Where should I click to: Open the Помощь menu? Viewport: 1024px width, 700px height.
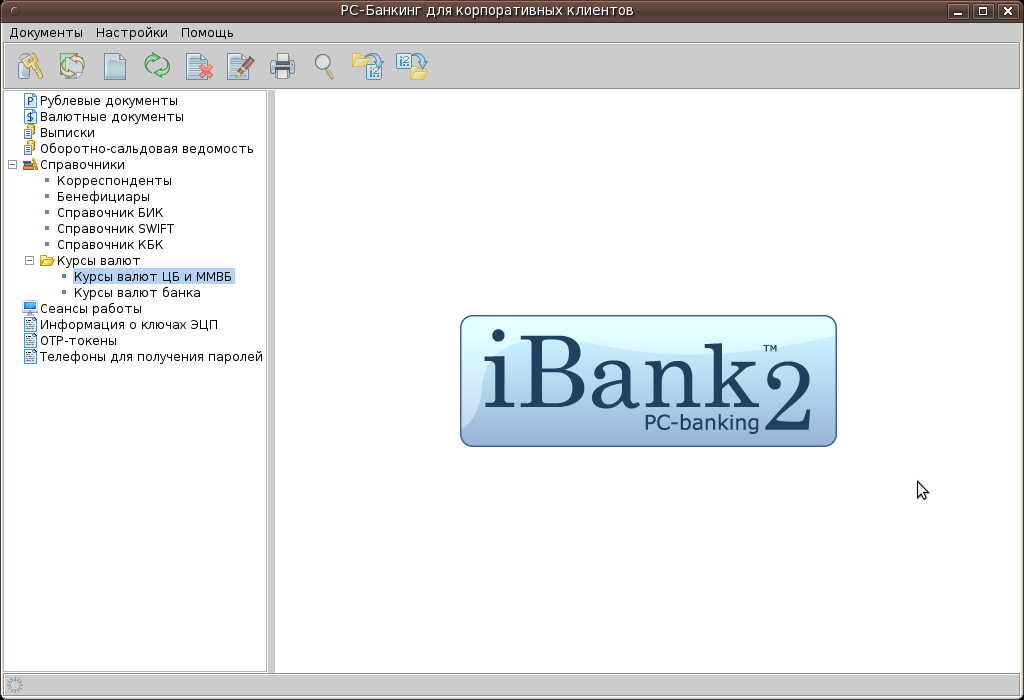point(207,32)
